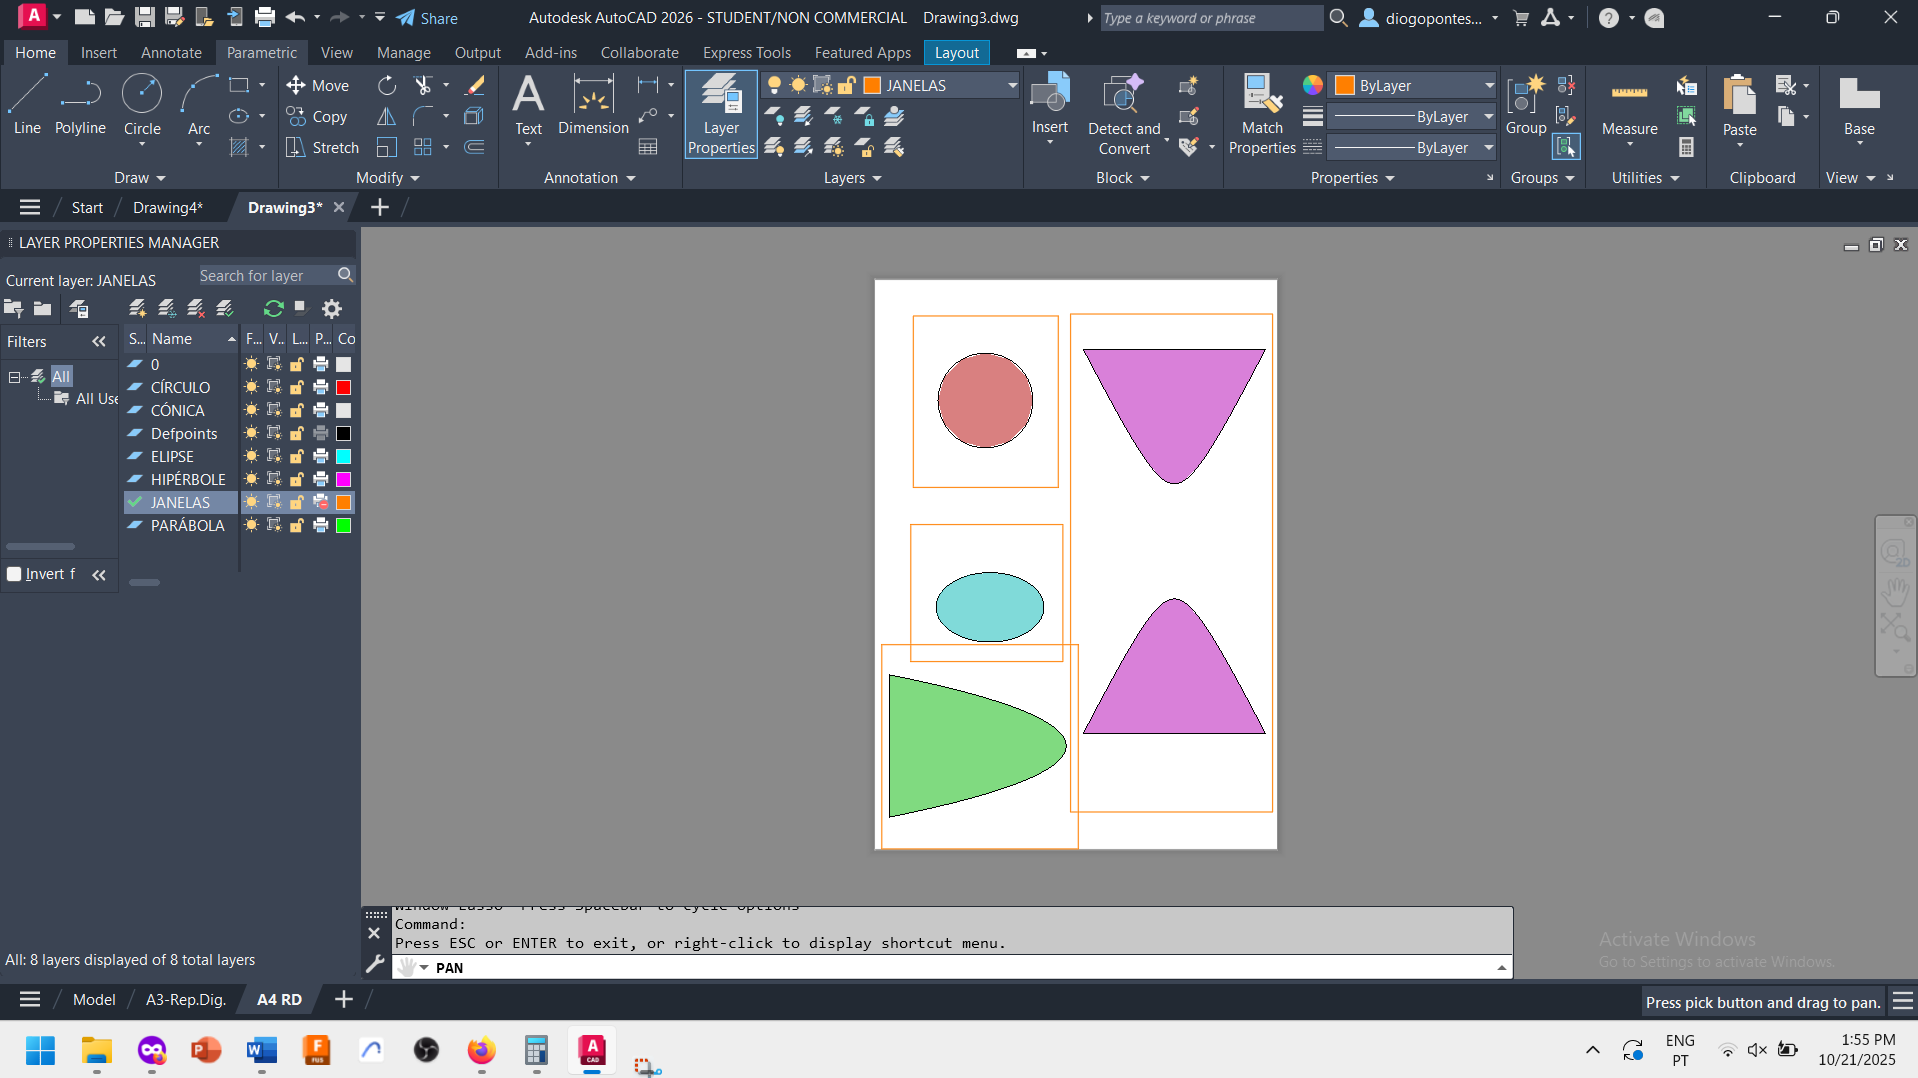Open the Layer Properties manager button
Image resolution: width=1918 pixels, height=1078 pixels.
pyautogui.click(x=720, y=114)
